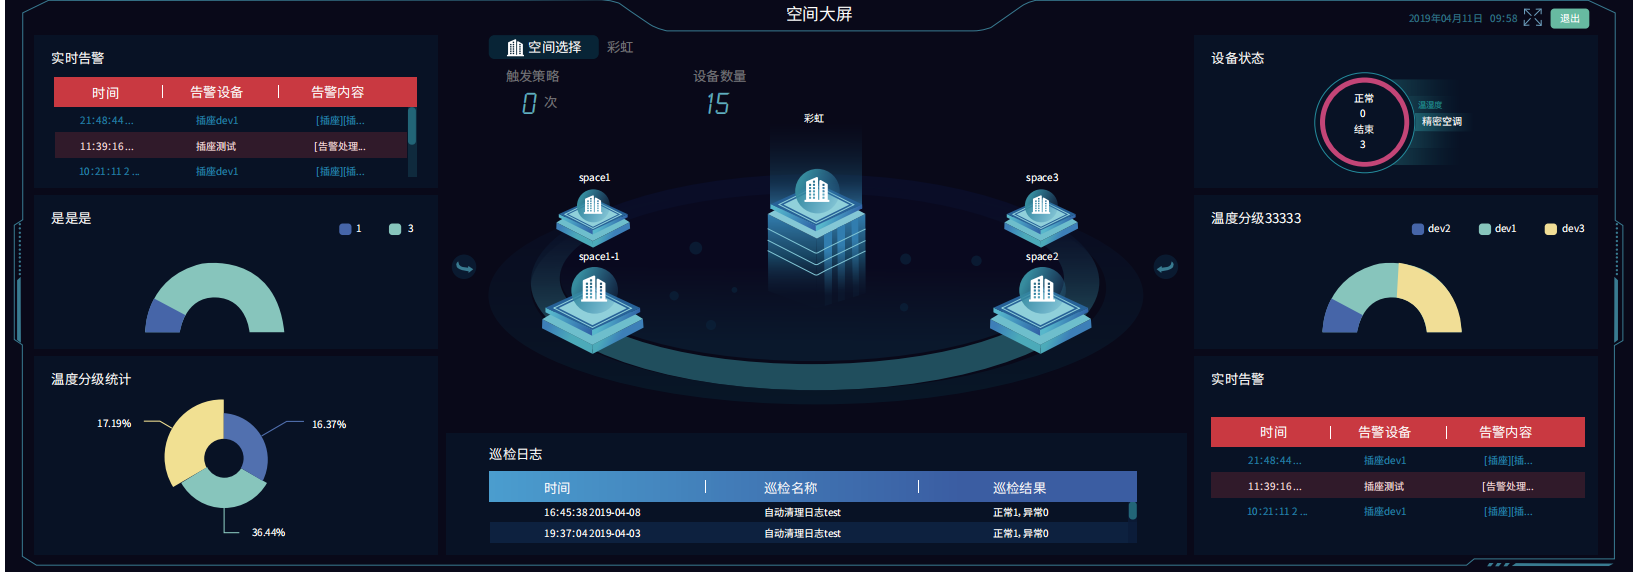The height and width of the screenshot is (573, 1633).
Task: Toggle legend series 1 in 是是是 chart
Action: pos(350,229)
